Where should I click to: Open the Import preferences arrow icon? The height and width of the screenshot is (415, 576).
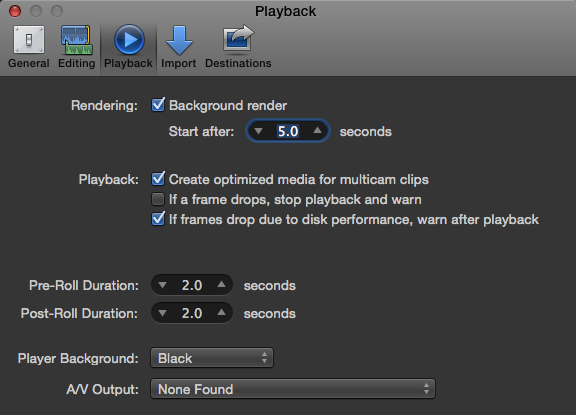click(179, 40)
